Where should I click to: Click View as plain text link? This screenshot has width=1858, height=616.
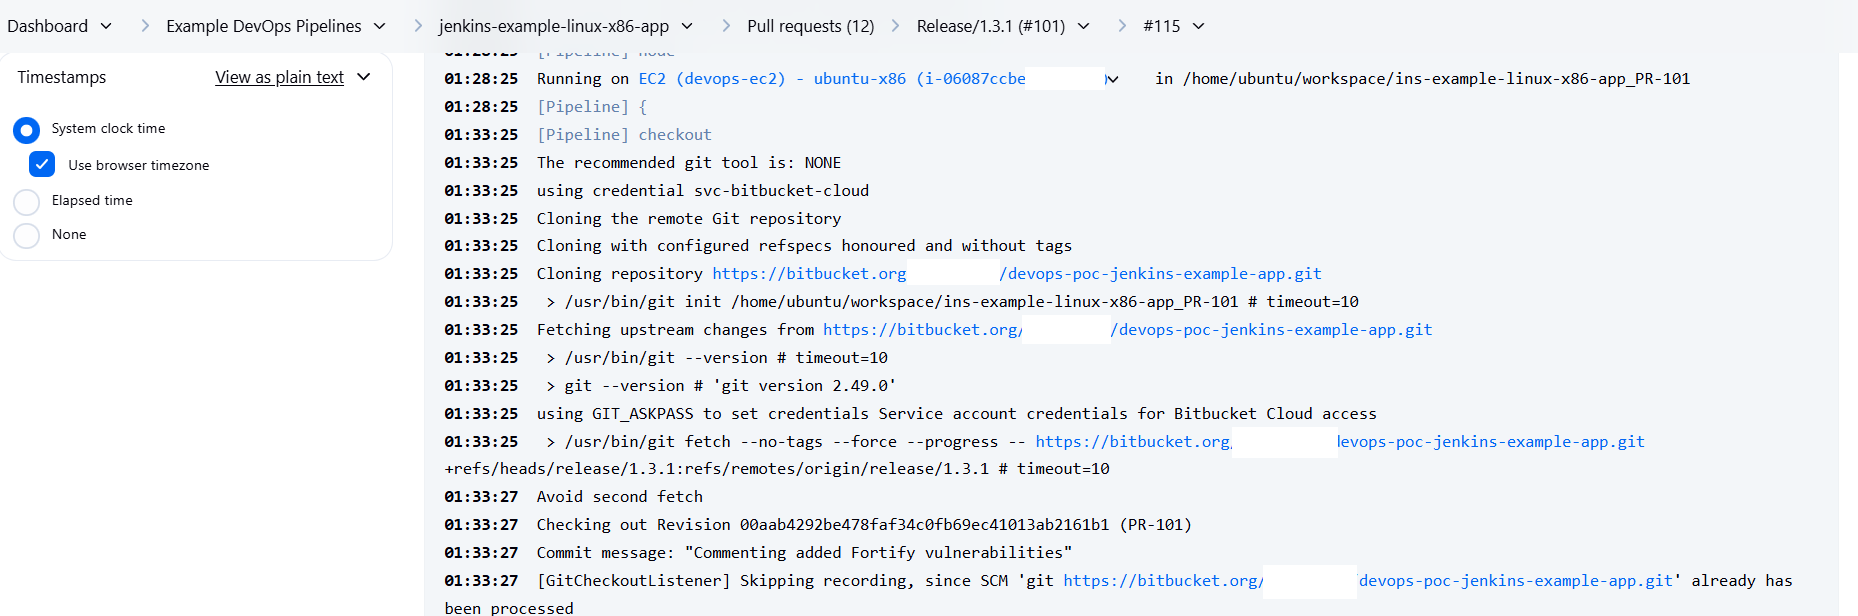click(279, 77)
